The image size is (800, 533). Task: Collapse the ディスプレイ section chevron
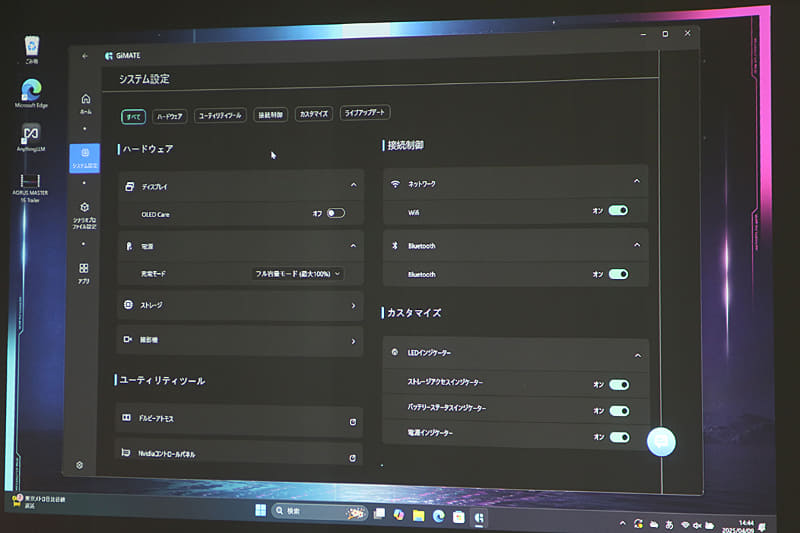click(x=354, y=185)
